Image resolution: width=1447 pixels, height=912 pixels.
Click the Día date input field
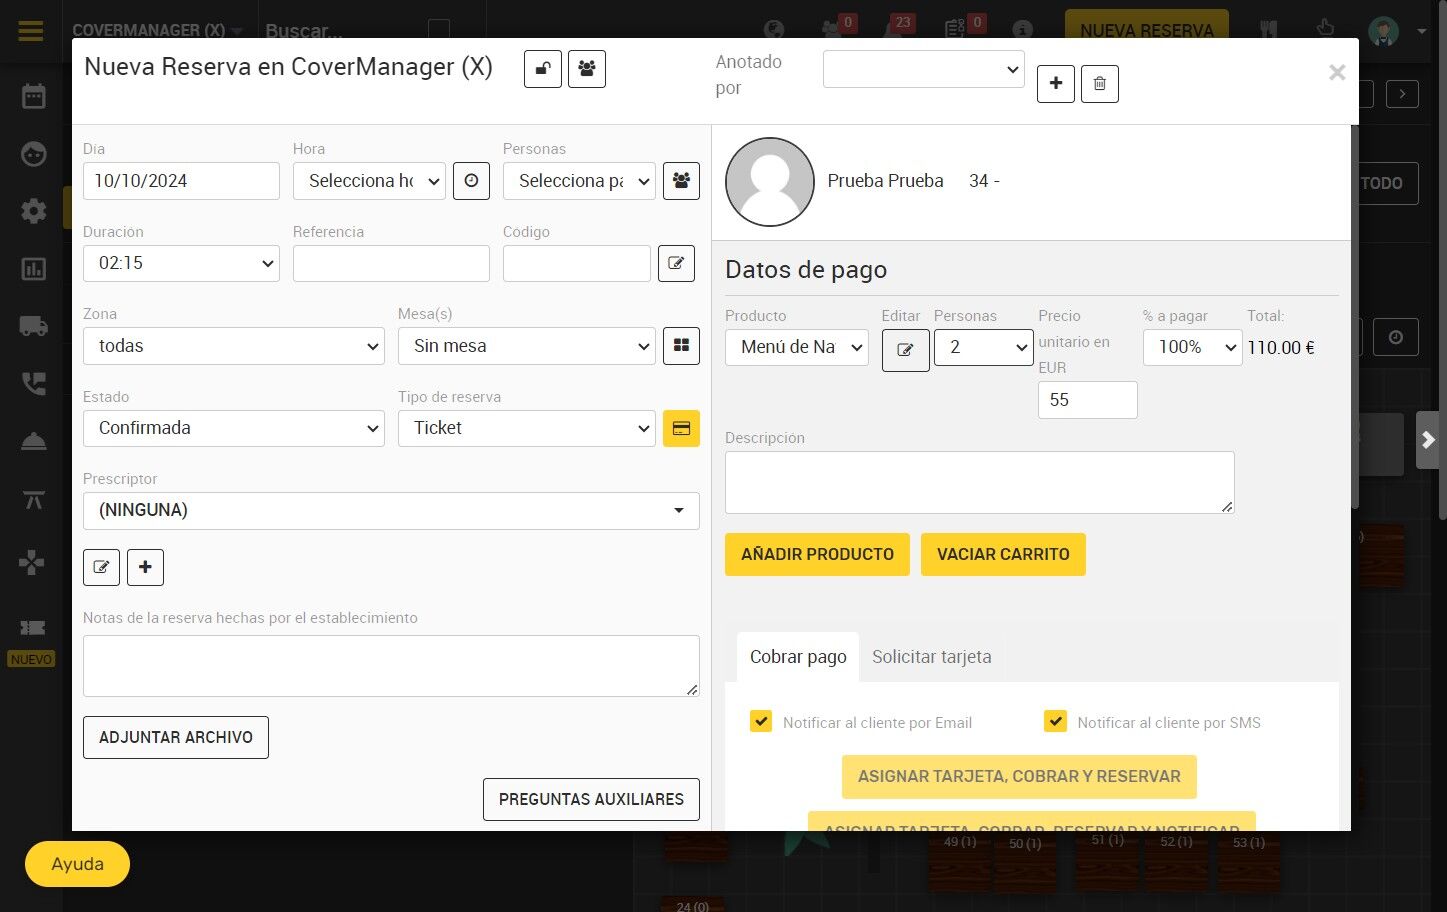[x=181, y=181]
